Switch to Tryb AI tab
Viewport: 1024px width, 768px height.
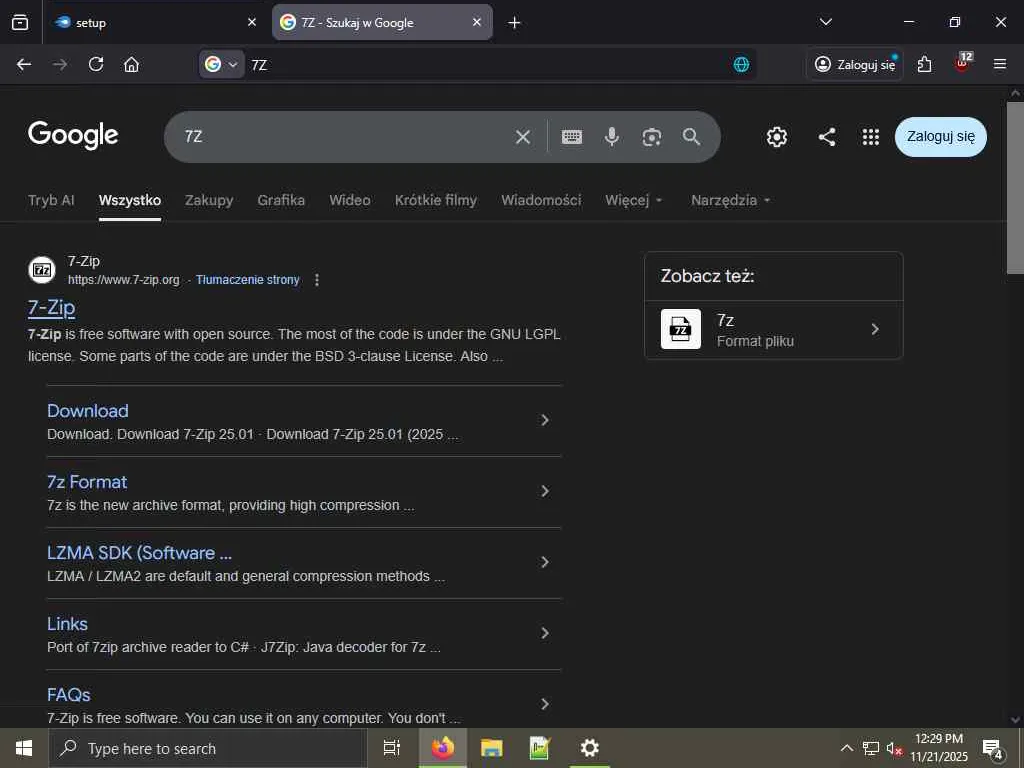pyautogui.click(x=51, y=200)
